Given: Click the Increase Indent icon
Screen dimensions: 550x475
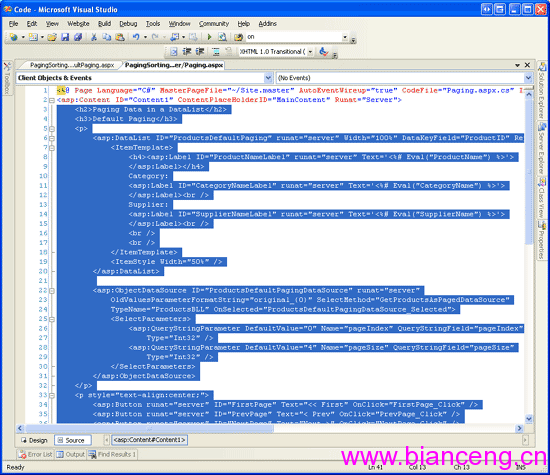Looking at the screenshot, I should click(200, 52).
